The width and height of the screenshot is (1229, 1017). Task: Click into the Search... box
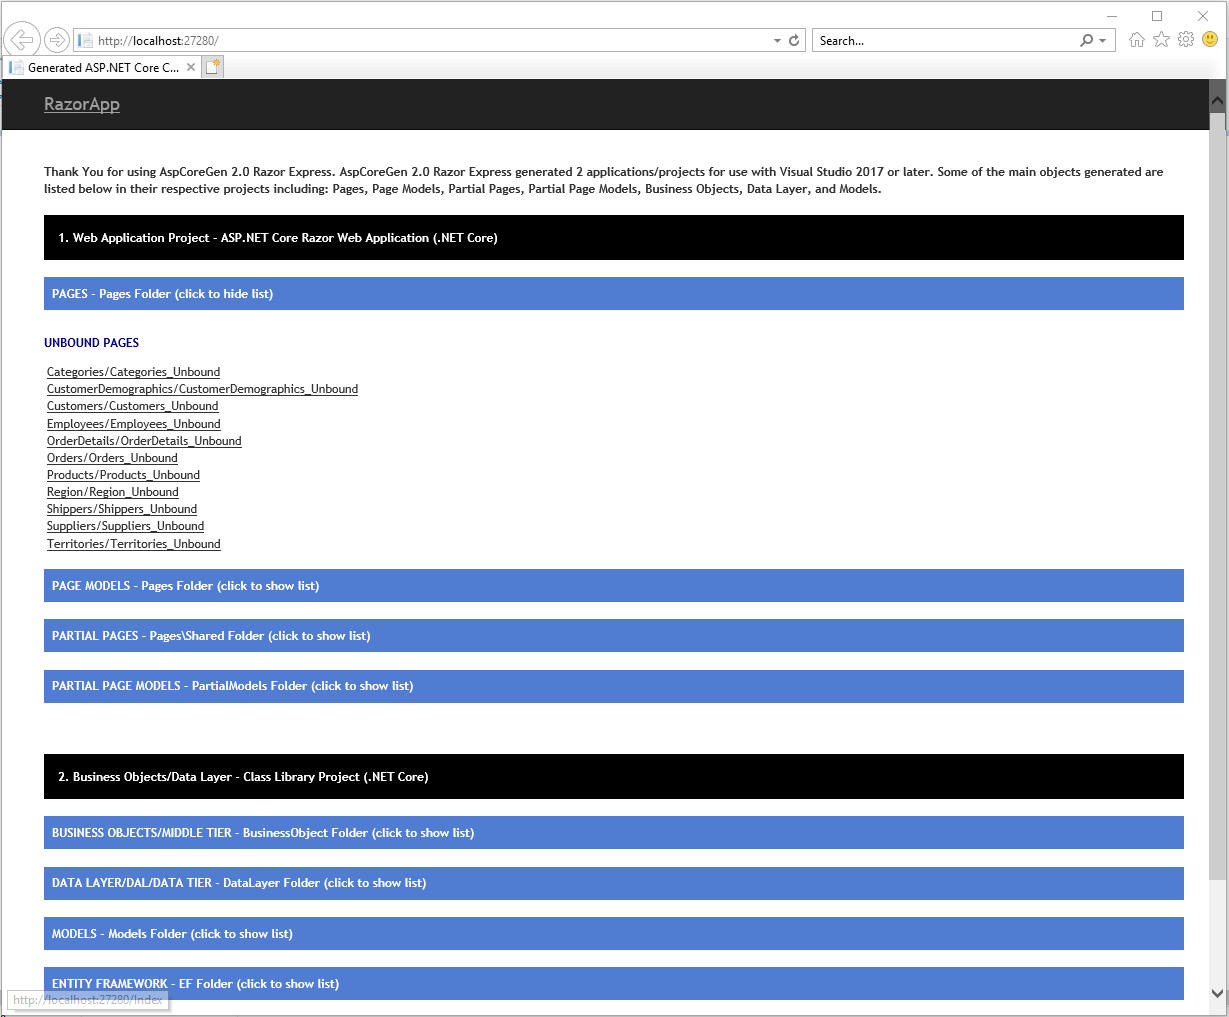945,41
